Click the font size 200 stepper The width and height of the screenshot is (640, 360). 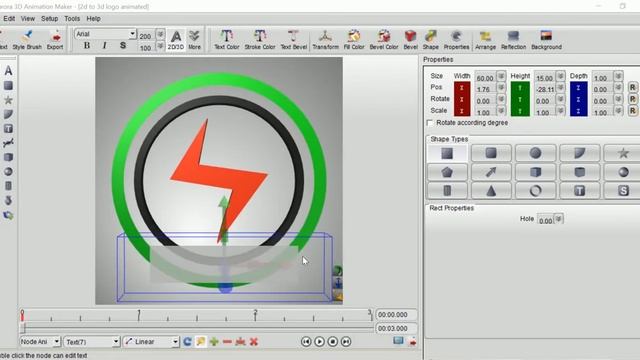(160, 34)
